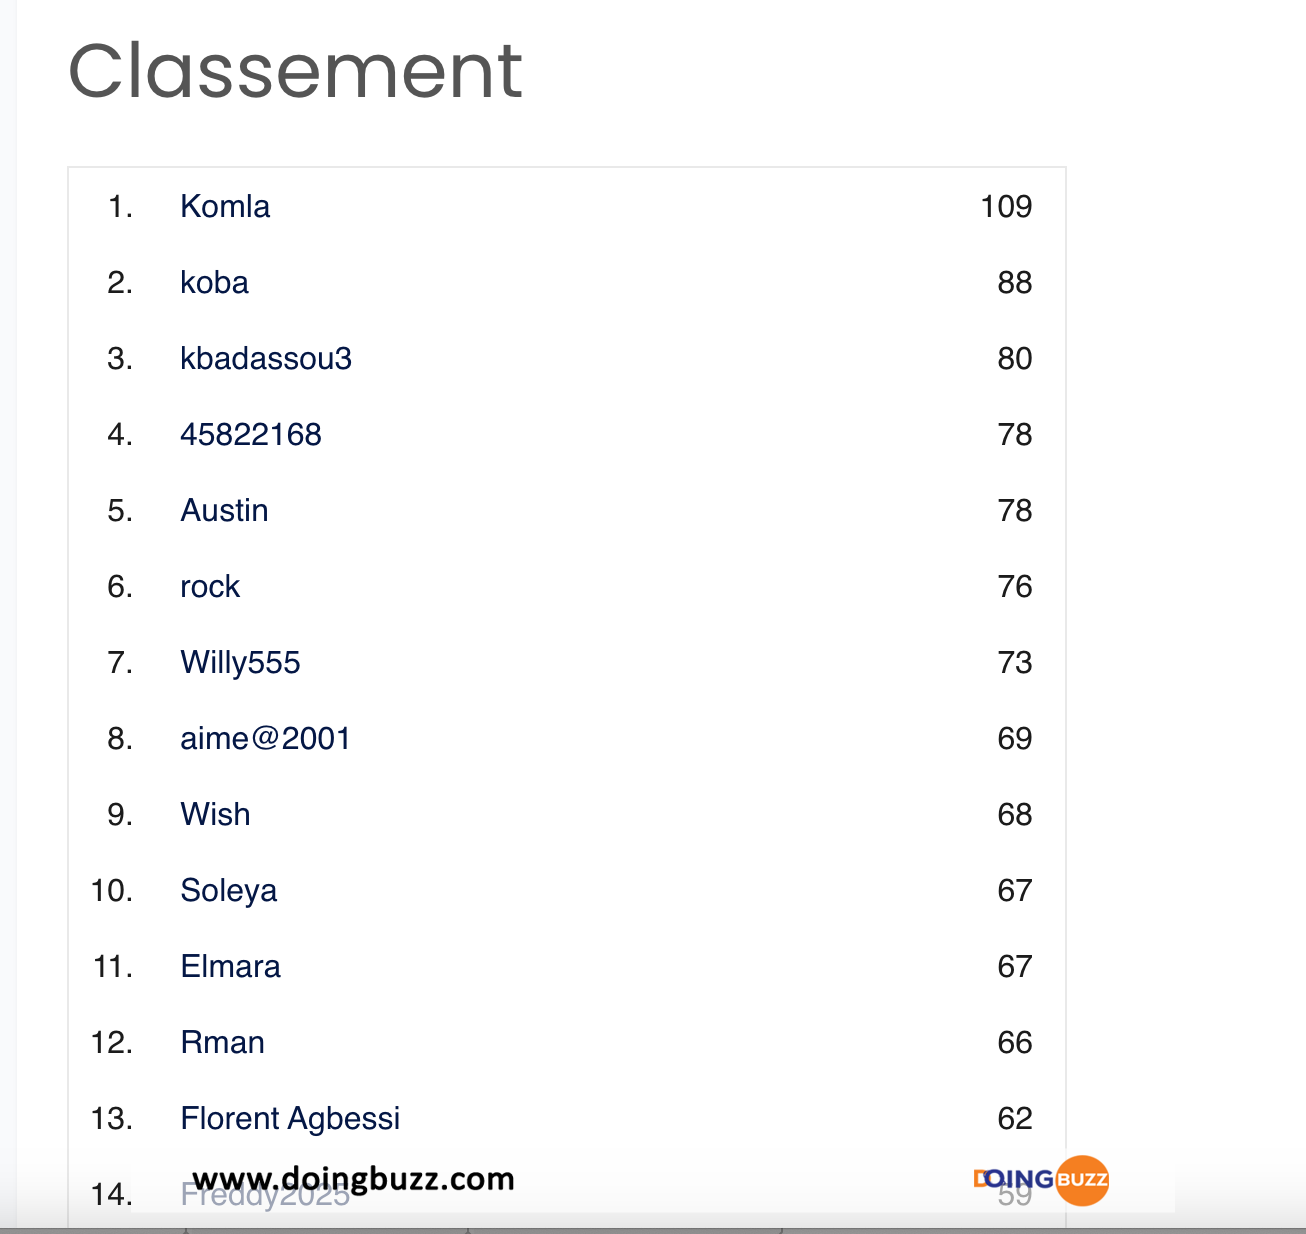
Task: Open Willy555 profile link
Action: (x=240, y=662)
